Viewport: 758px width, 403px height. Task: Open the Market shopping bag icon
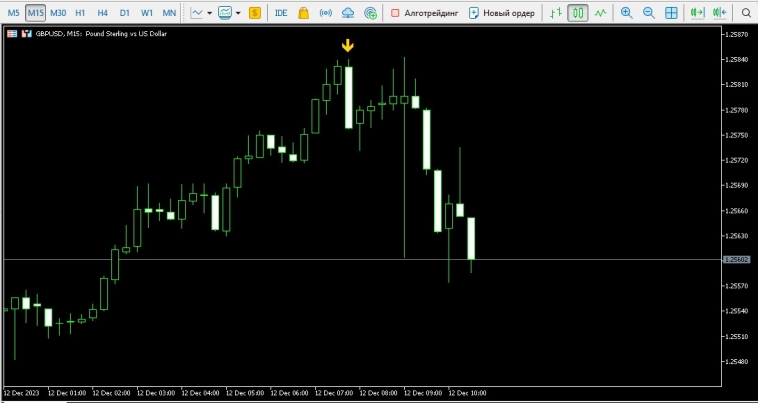pos(304,13)
